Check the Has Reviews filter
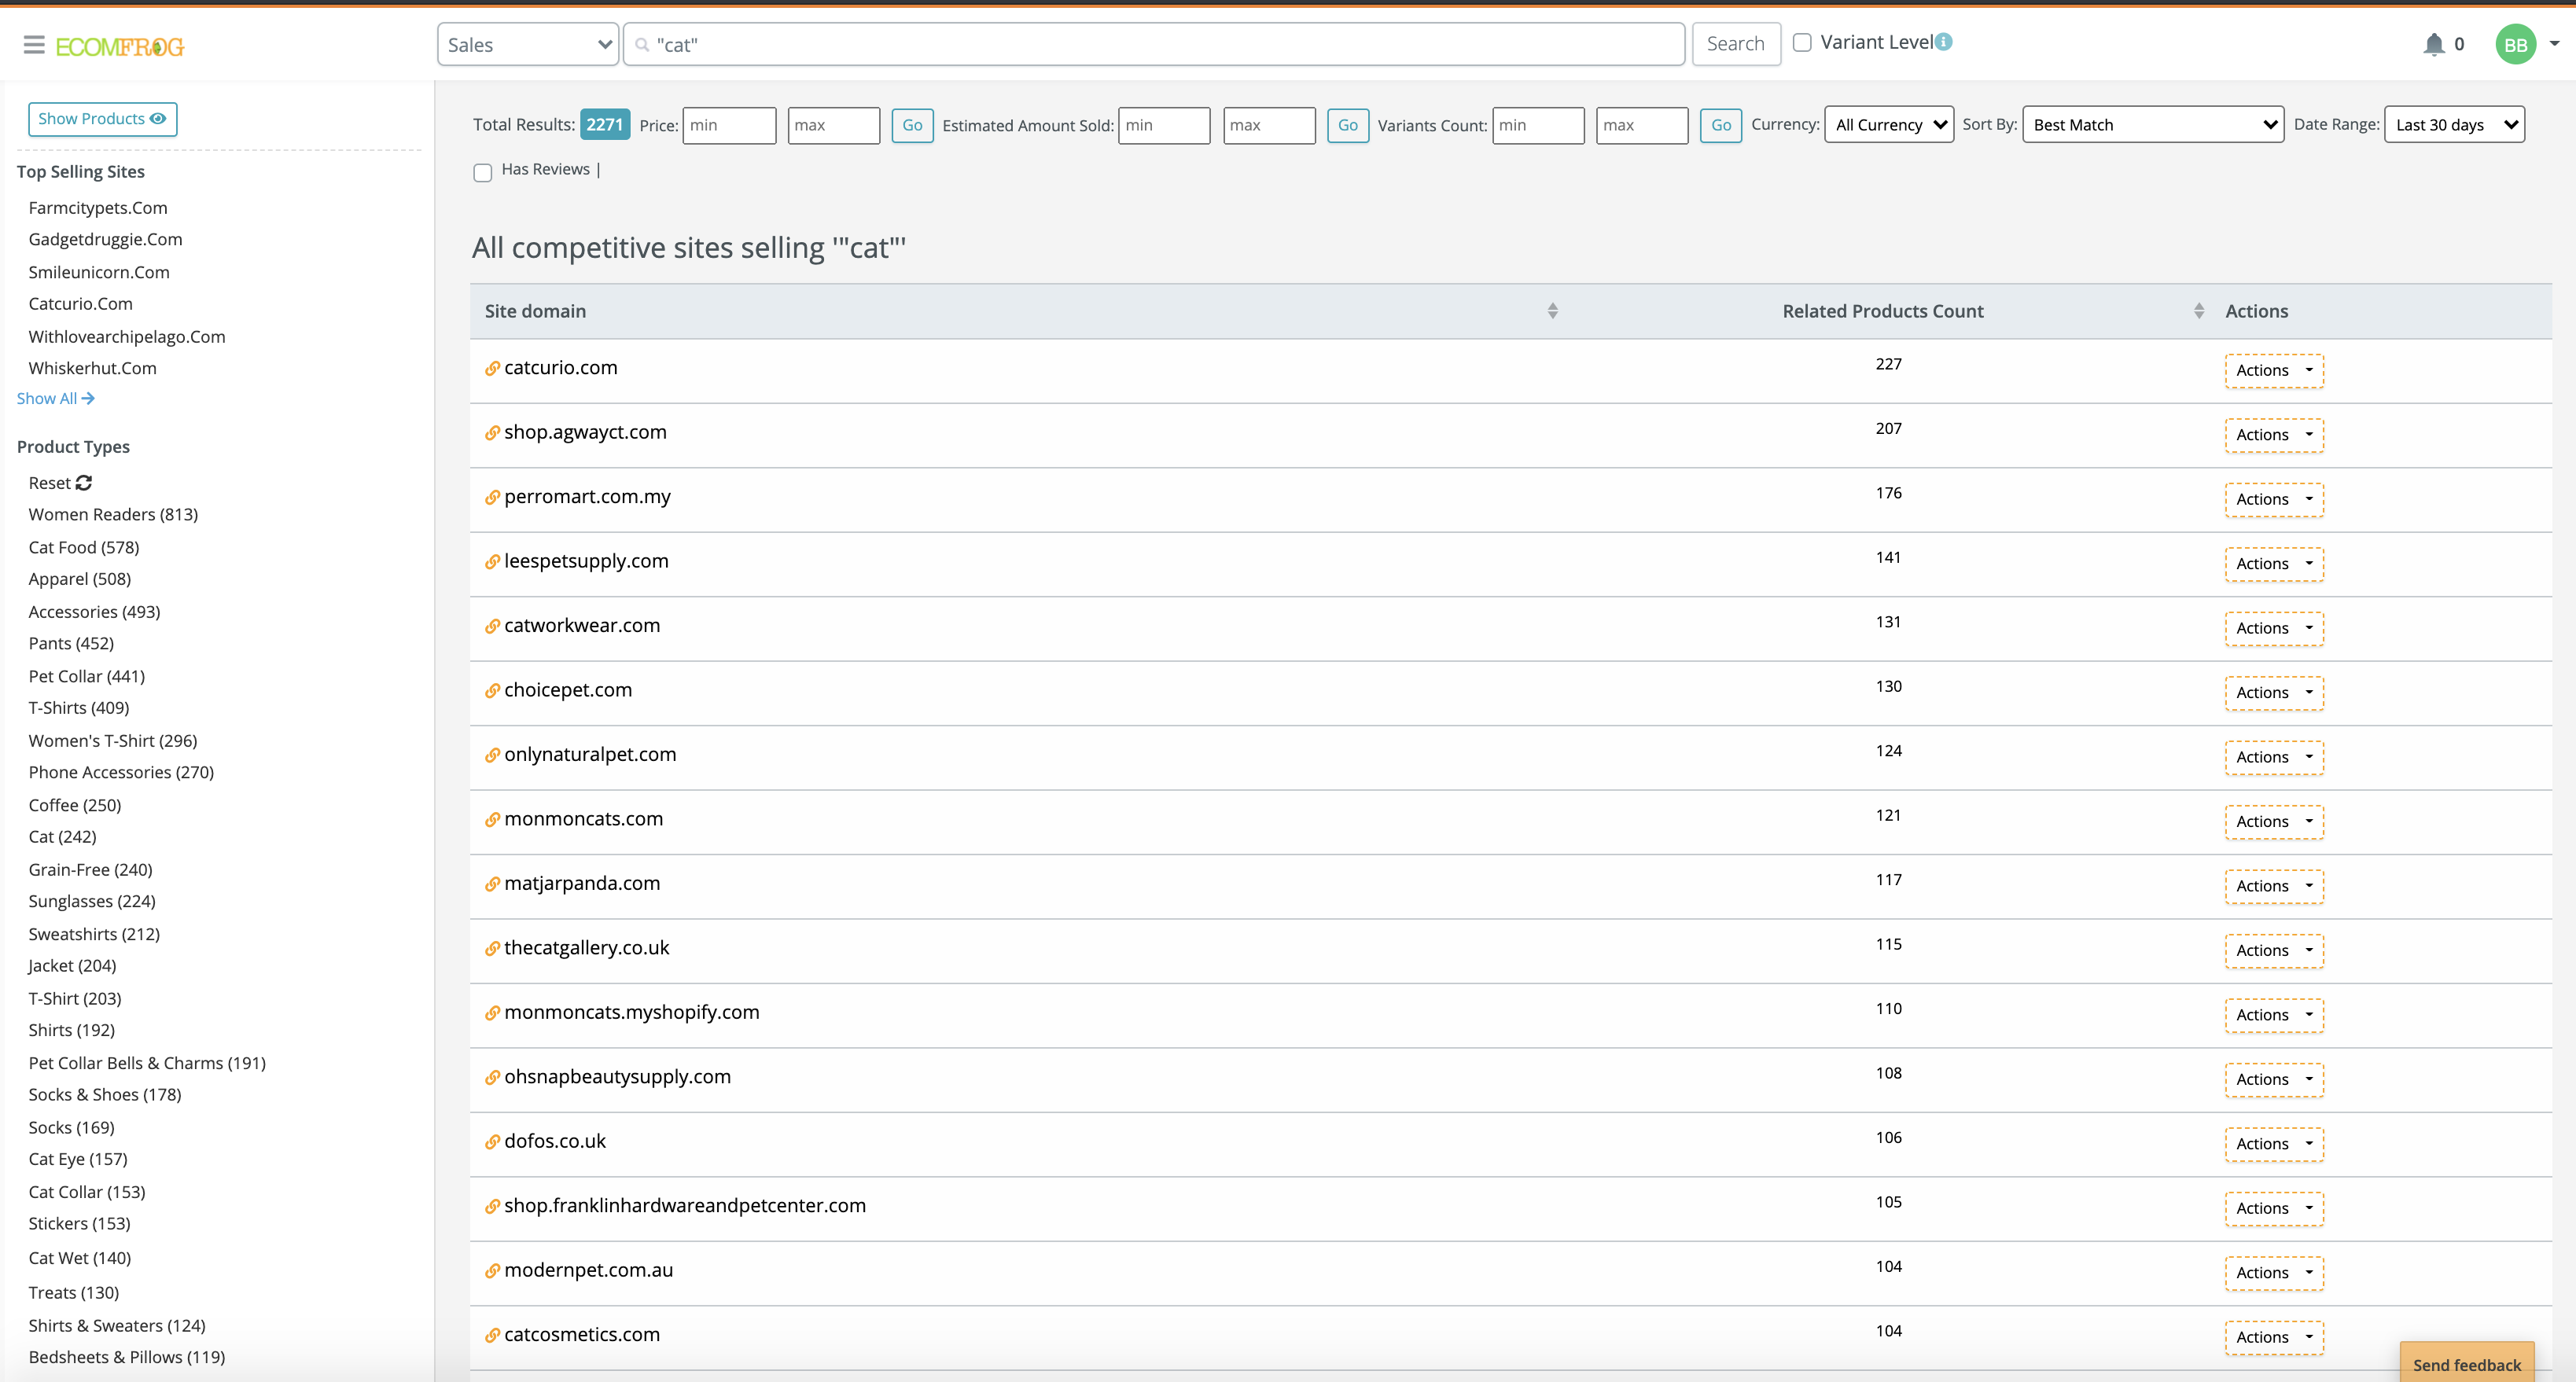 click(x=483, y=172)
